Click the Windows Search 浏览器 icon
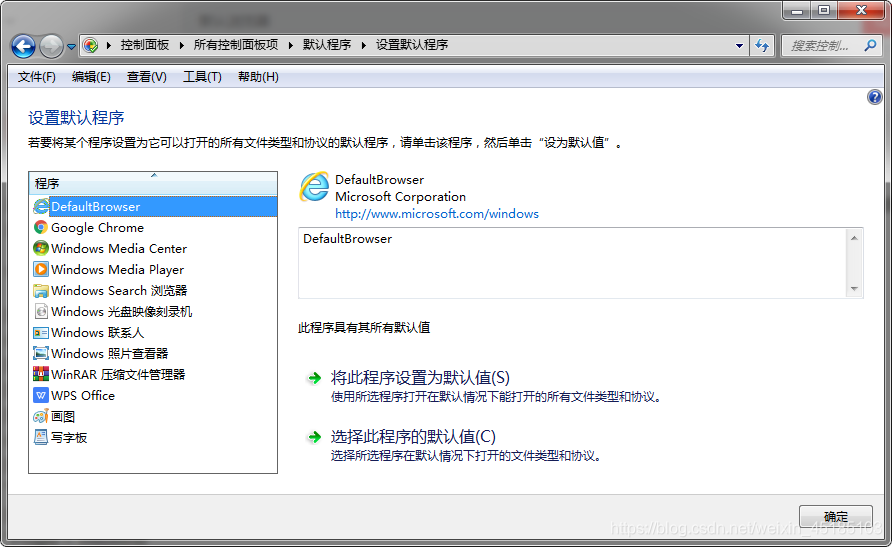This screenshot has height=547, width=892. (x=41, y=291)
